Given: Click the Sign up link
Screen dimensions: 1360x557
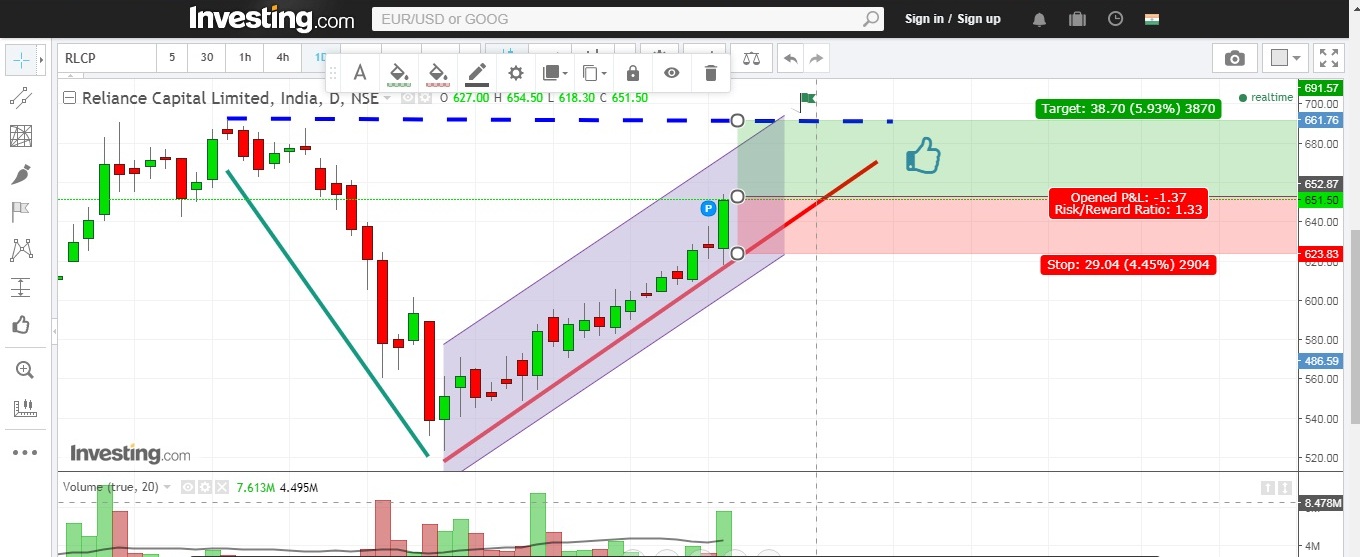Looking at the screenshot, I should point(979,19).
